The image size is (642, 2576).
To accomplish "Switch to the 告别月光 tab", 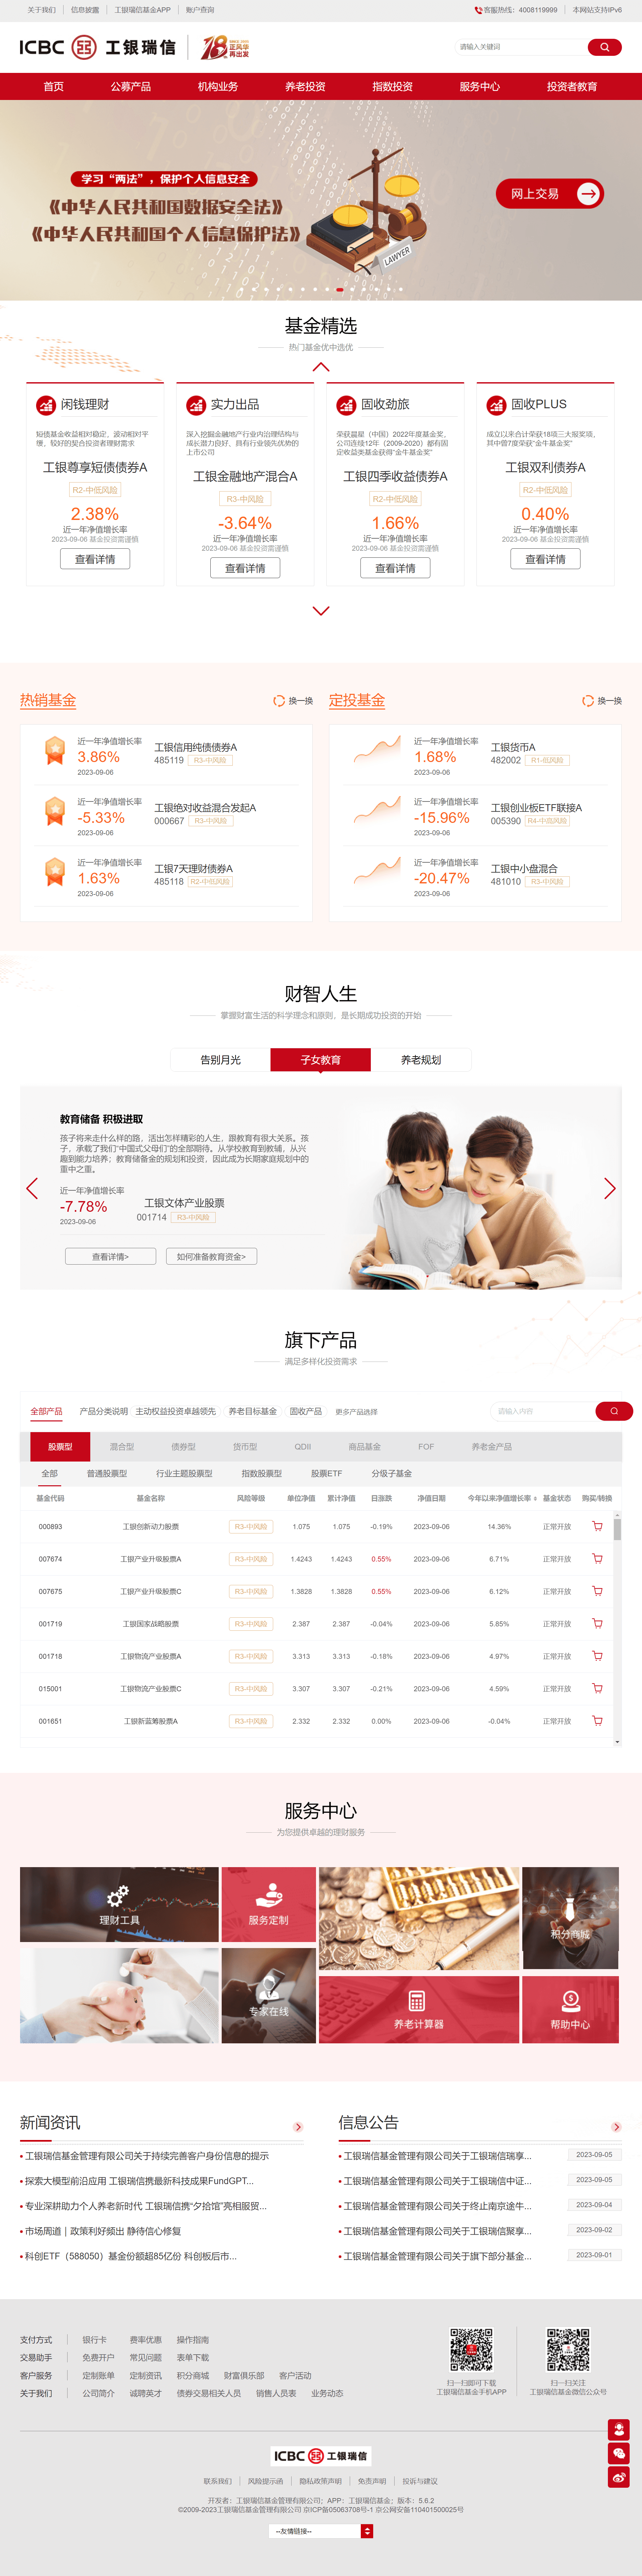I will [220, 1060].
